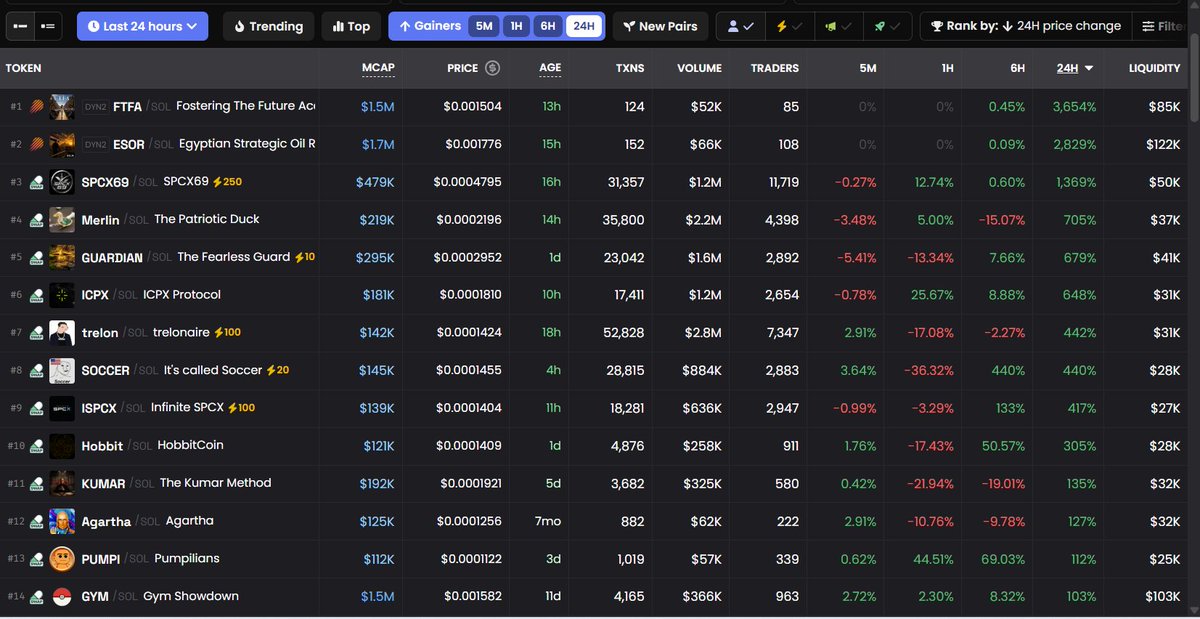Open the New Pairs tab
Viewport: 1200px width, 619px height.
(x=660, y=26)
